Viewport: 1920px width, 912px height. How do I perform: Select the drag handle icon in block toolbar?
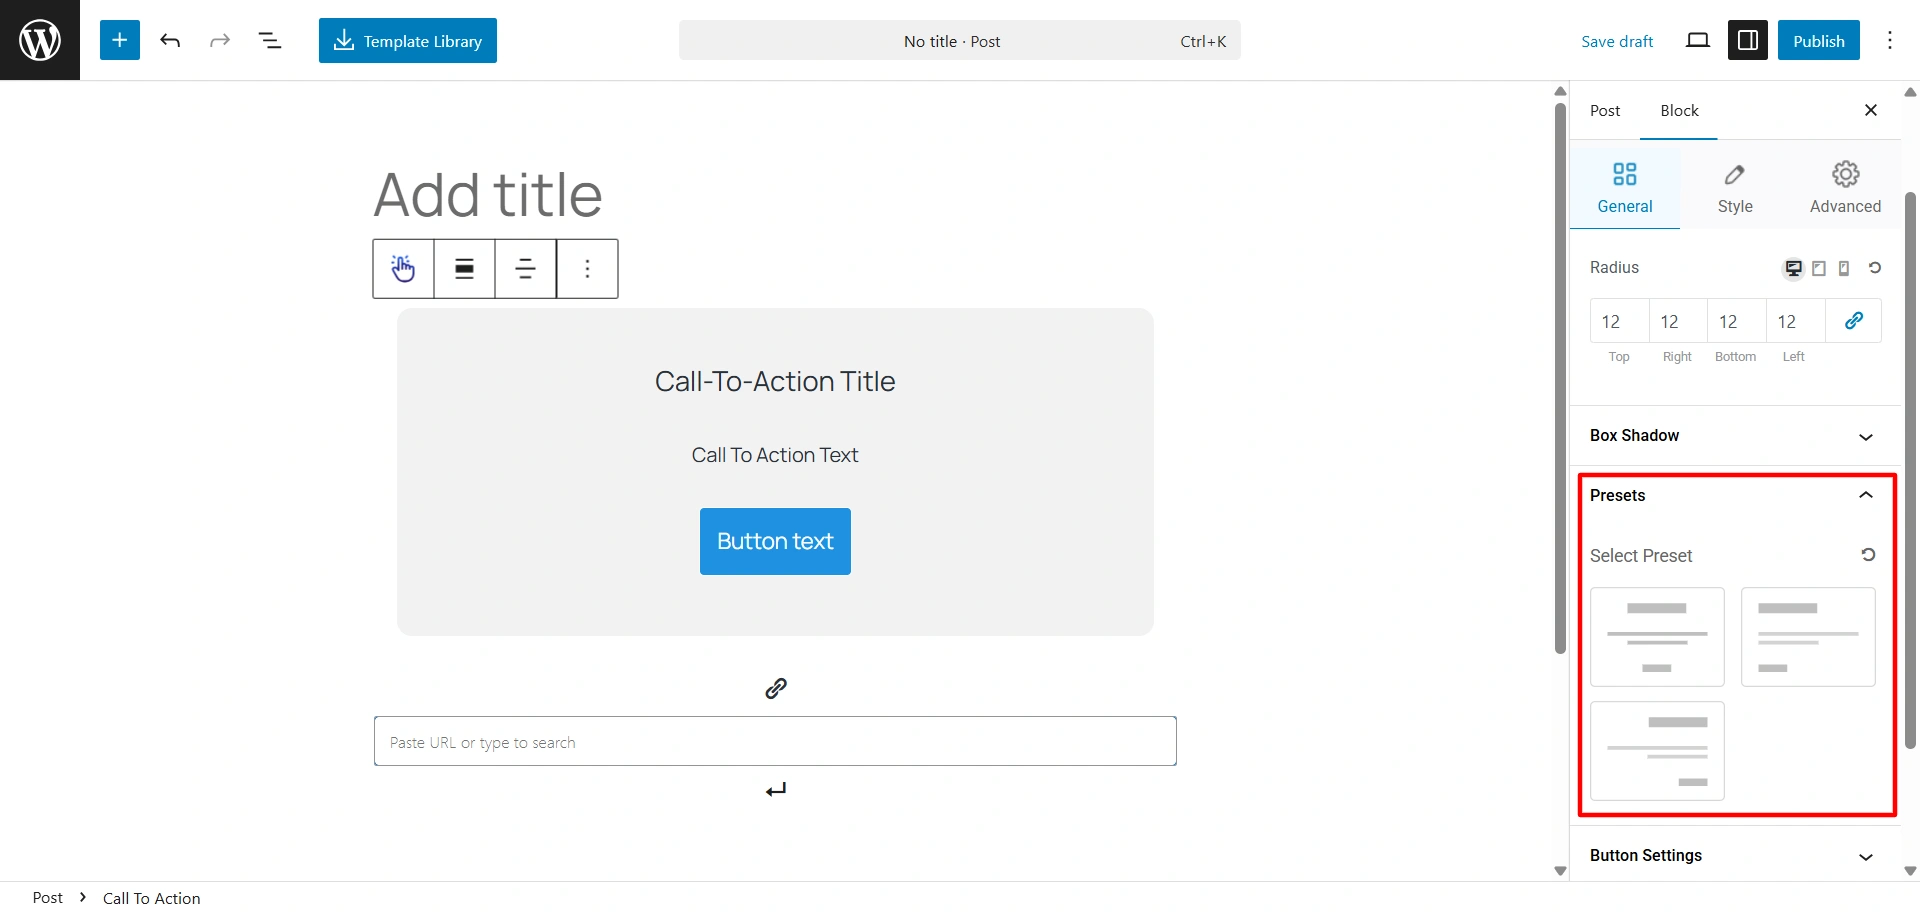tap(402, 268)
